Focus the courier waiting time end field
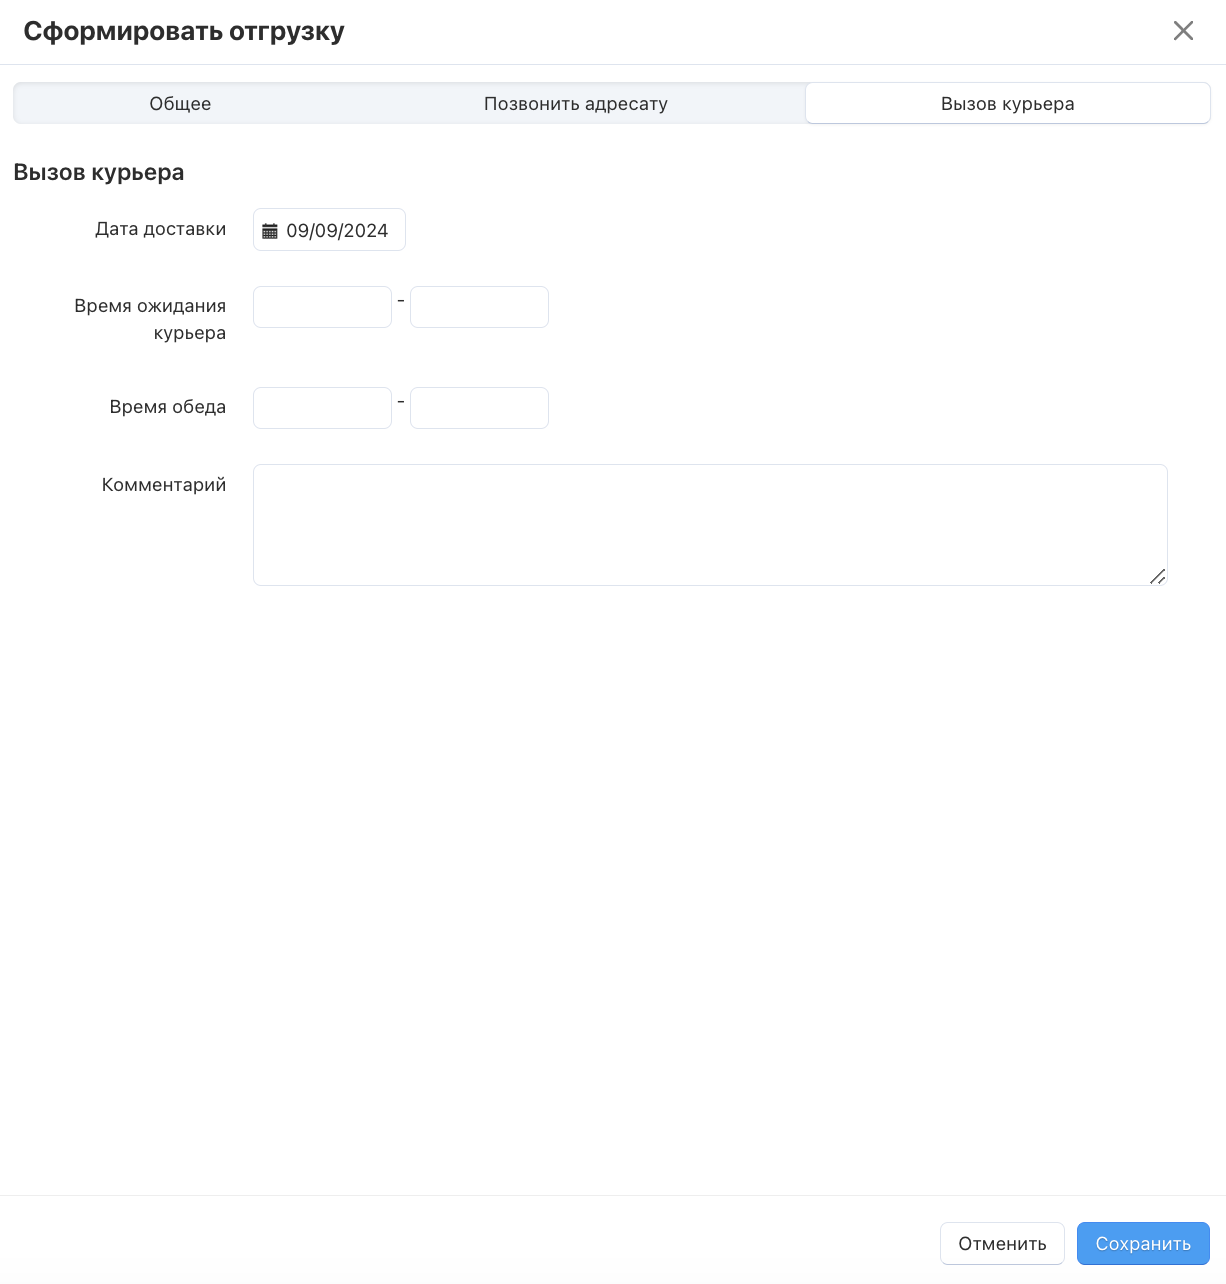1226x1284 pixels. (x=479, y=307)
